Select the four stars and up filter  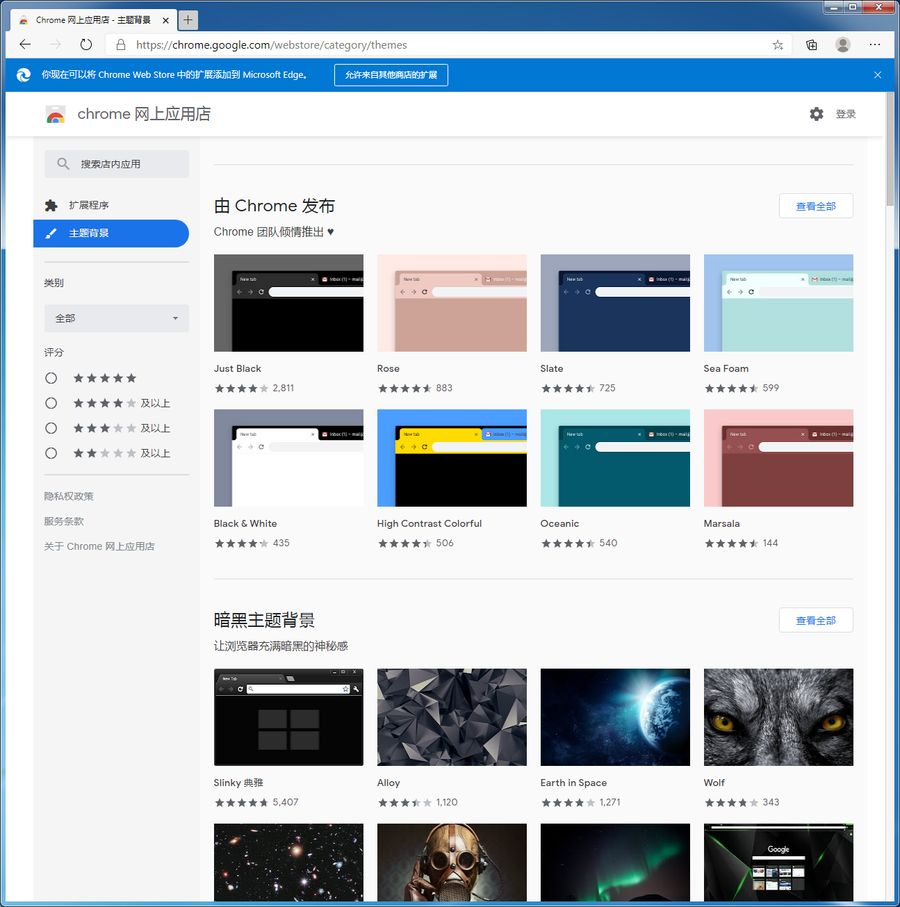pos(51,403)
